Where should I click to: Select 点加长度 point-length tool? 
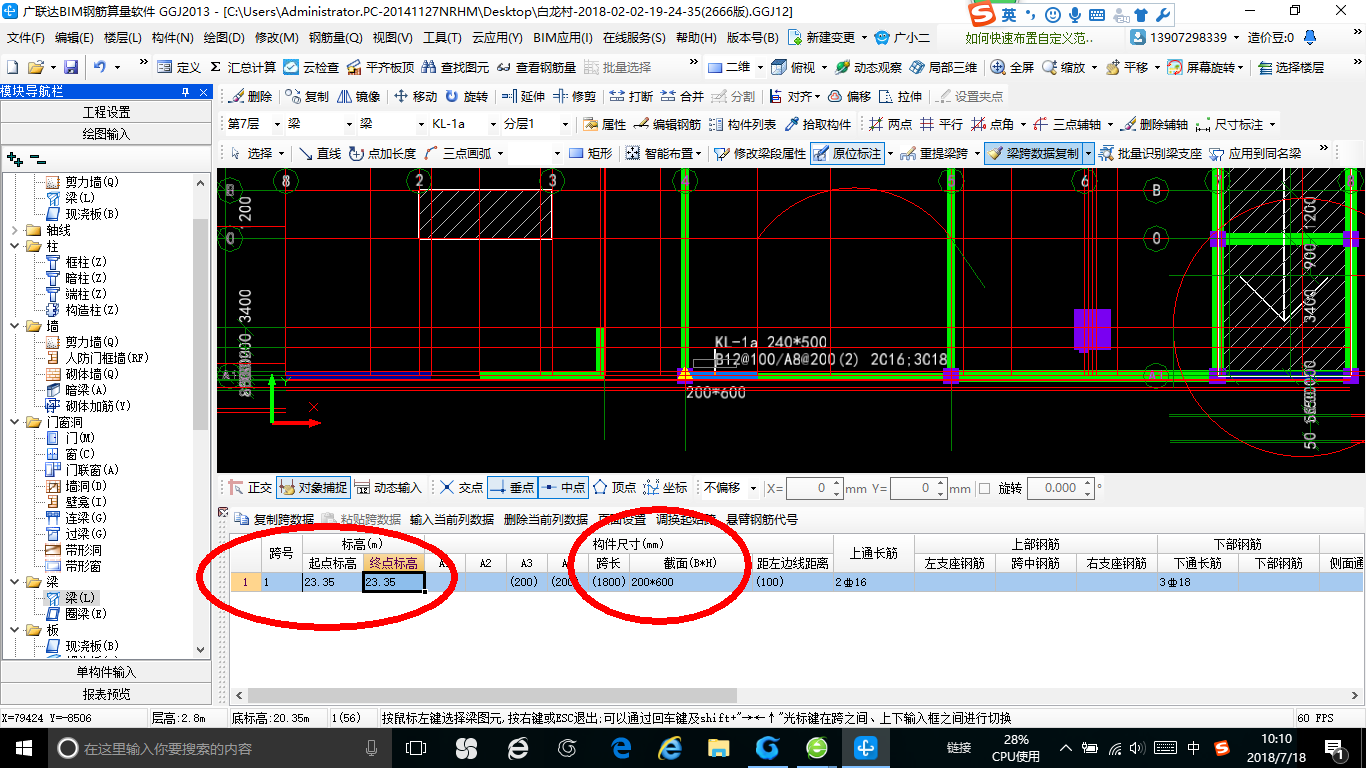click(x=383, y=153)
